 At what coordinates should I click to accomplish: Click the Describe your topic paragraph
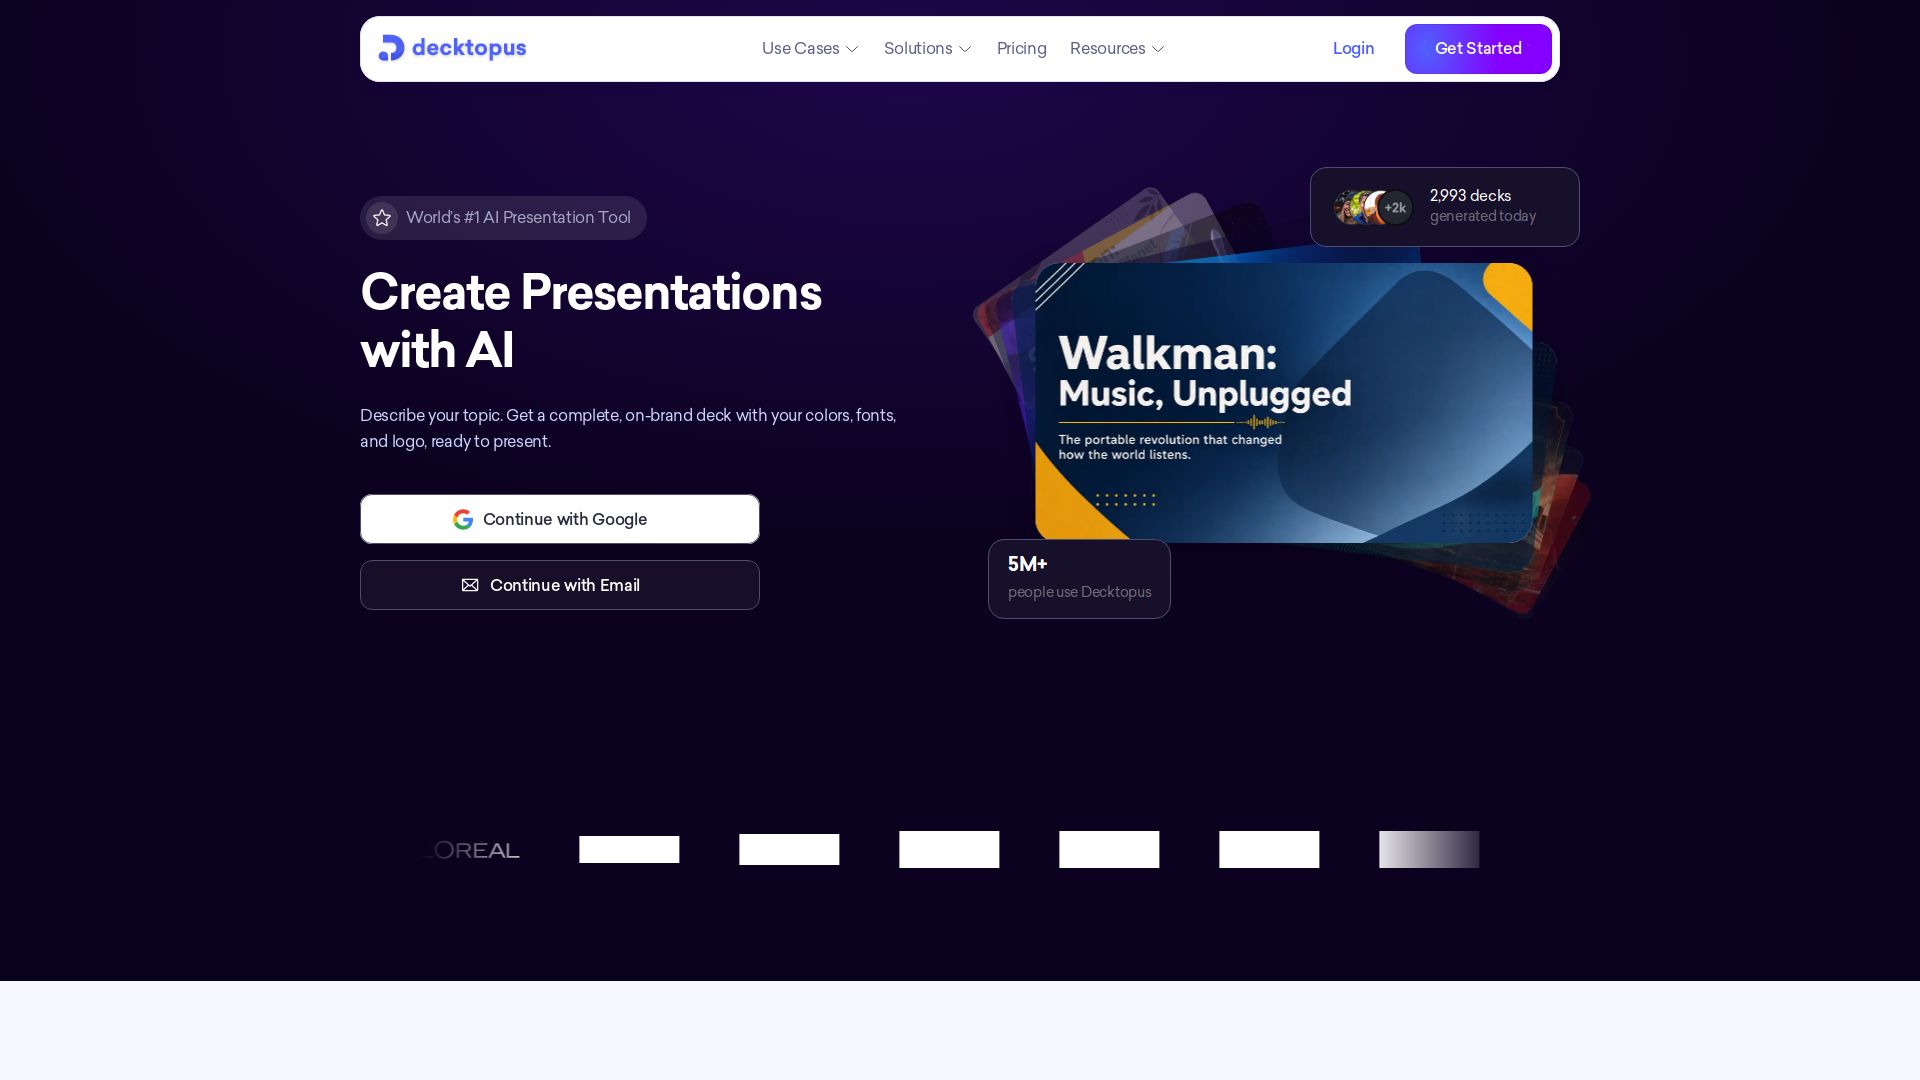pos(628,428)
